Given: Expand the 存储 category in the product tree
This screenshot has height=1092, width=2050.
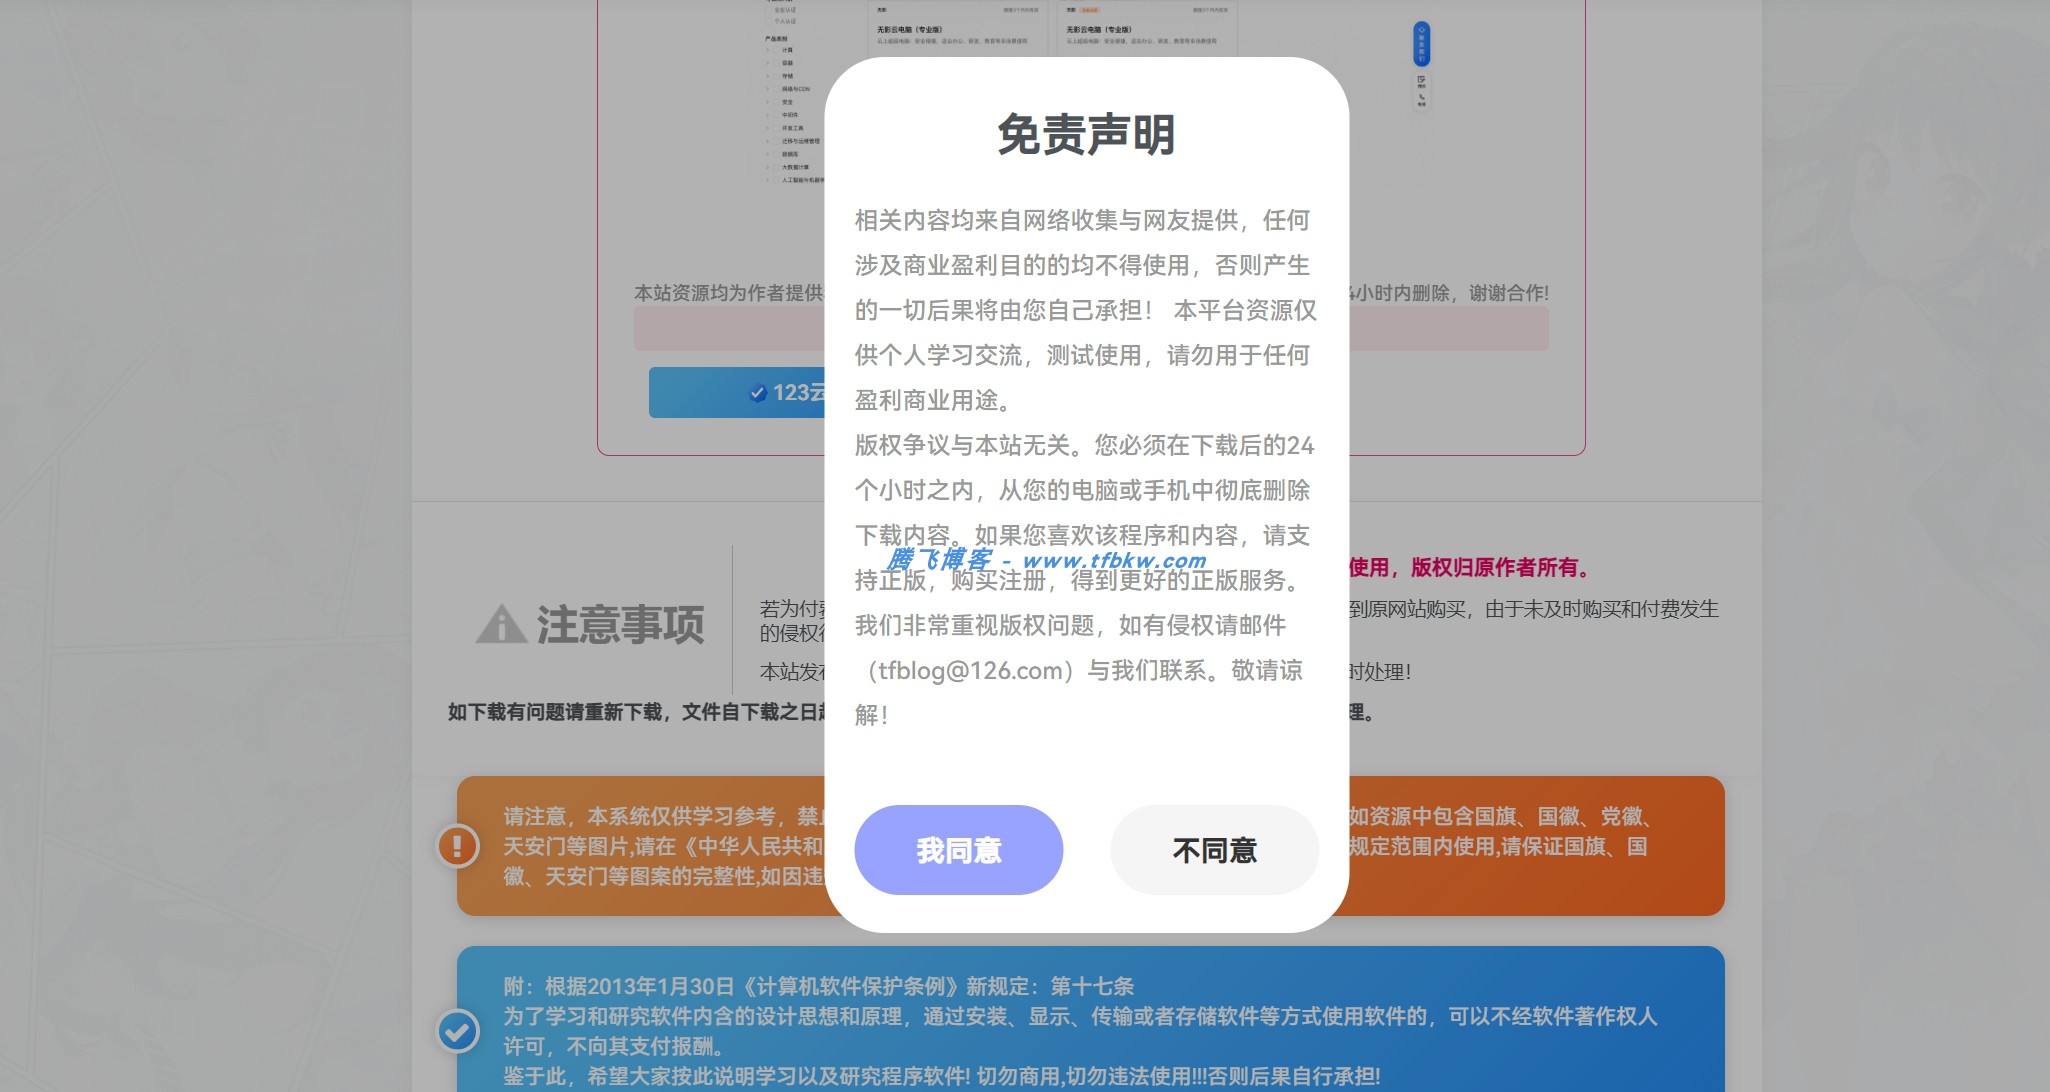Looking at the screenshot, I should (767, 76).
